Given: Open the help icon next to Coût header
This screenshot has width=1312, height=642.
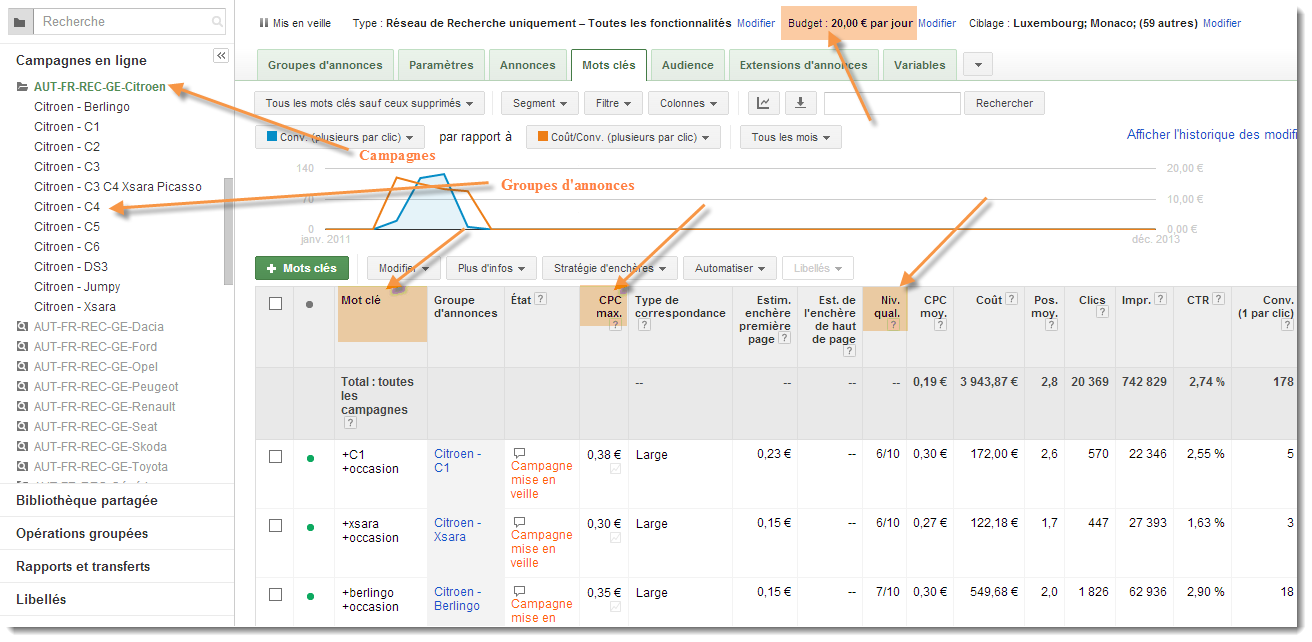Looking at the screenshot, I should coord(1012,299).
